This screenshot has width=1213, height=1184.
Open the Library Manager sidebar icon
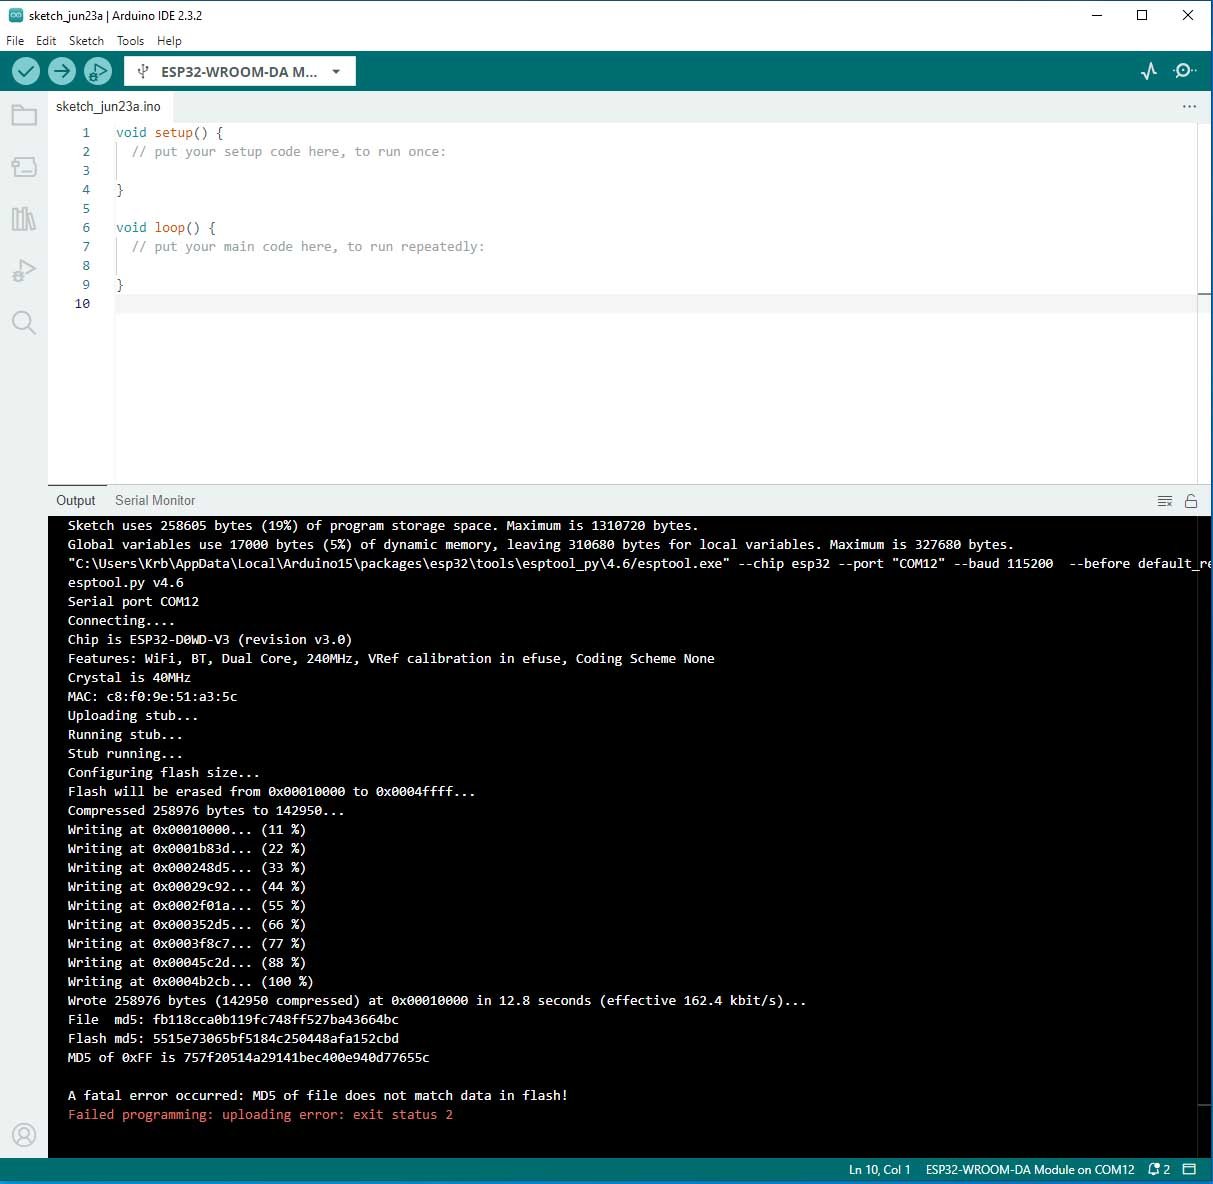click(24, 219)
